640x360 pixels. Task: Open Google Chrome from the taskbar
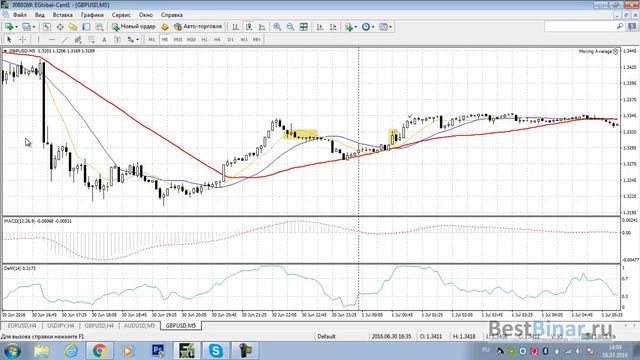(x=99, y=351)
